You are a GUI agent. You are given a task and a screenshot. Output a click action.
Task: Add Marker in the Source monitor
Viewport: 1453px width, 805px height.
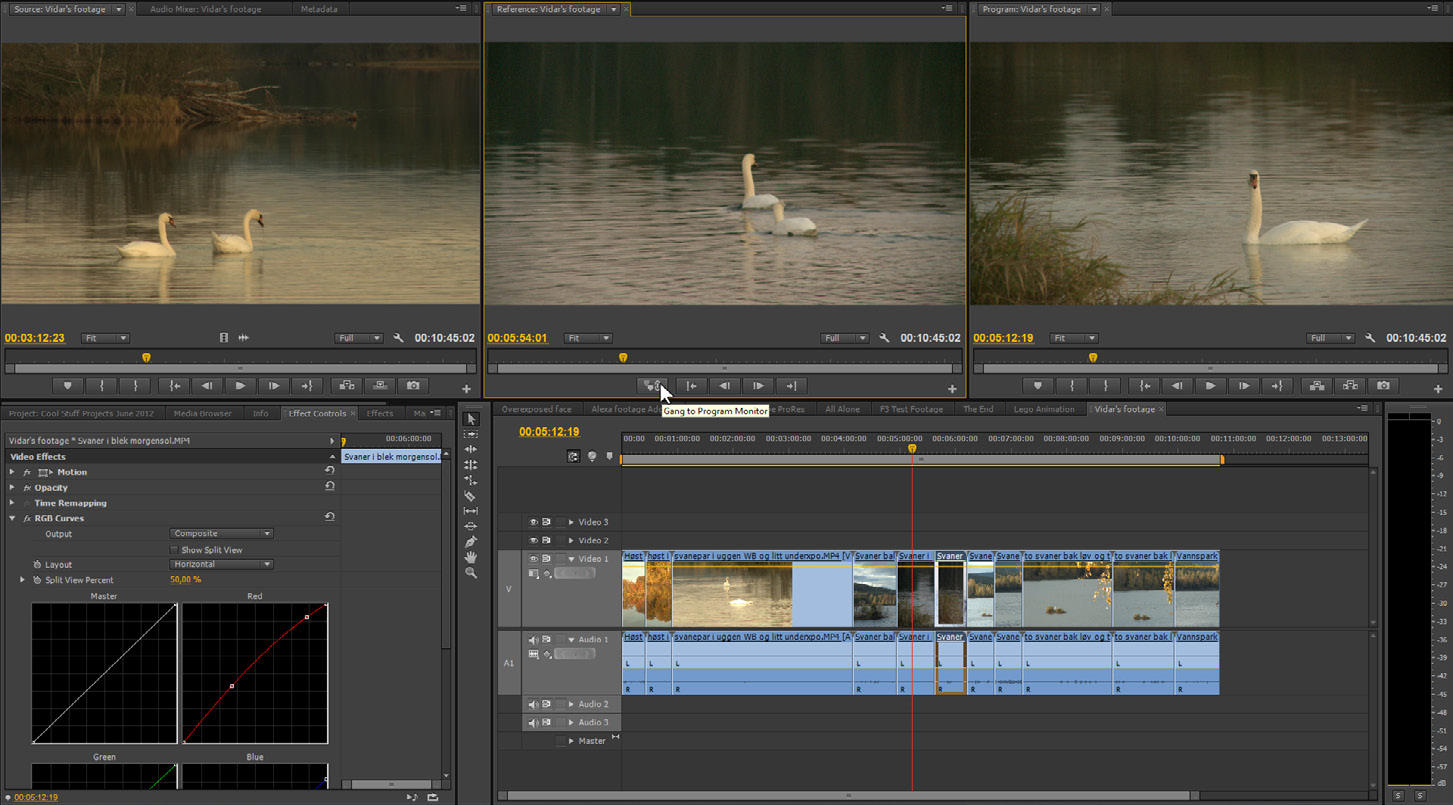click(68, 385)
